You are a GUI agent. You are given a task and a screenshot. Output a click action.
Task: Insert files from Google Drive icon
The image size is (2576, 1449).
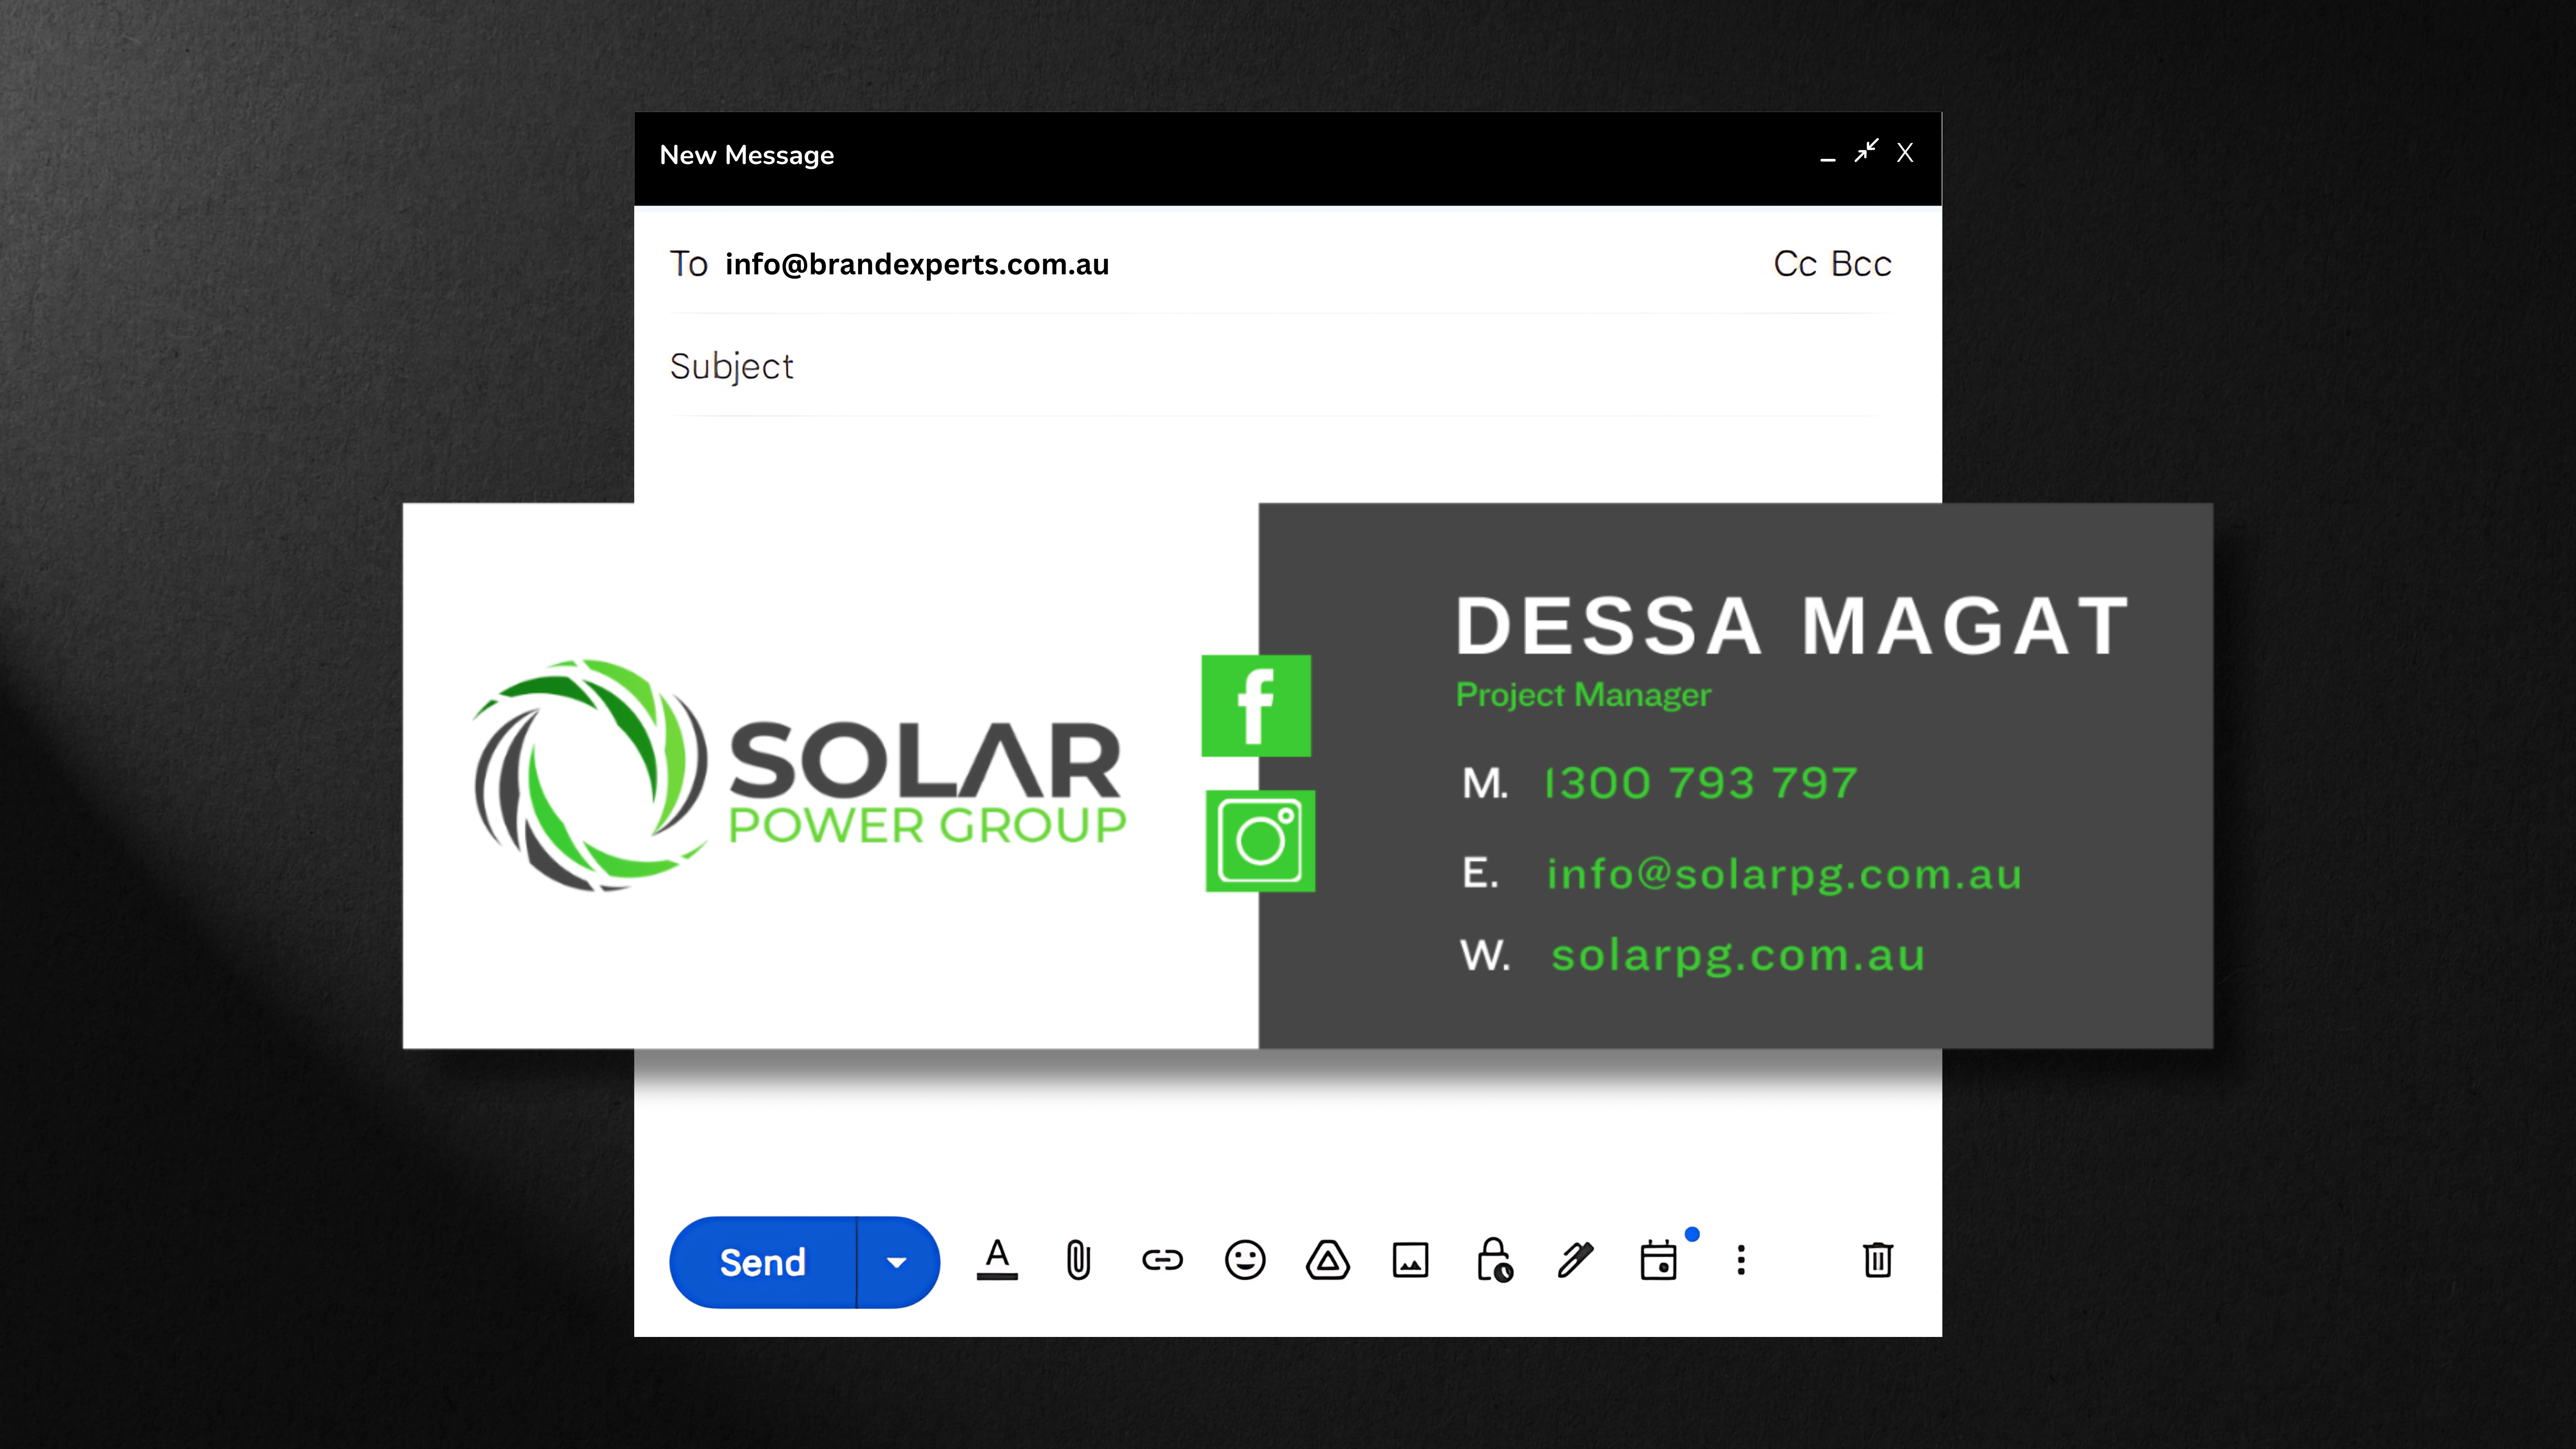coord(1328,1260)
